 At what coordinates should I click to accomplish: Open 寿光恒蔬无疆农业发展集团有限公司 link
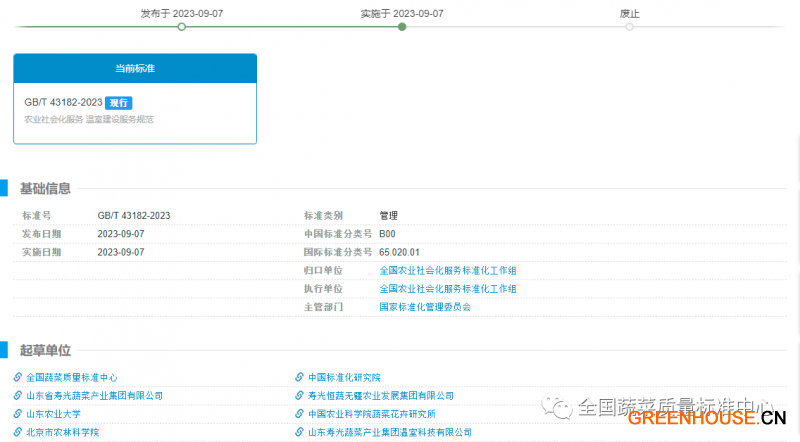[x=381, y=396]
